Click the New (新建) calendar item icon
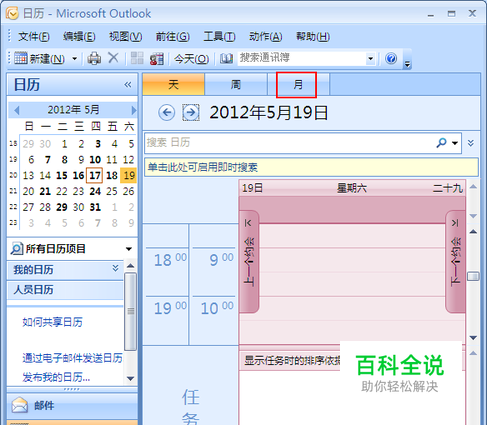Viewport: 487px width, 425px height. click(21, 58)
